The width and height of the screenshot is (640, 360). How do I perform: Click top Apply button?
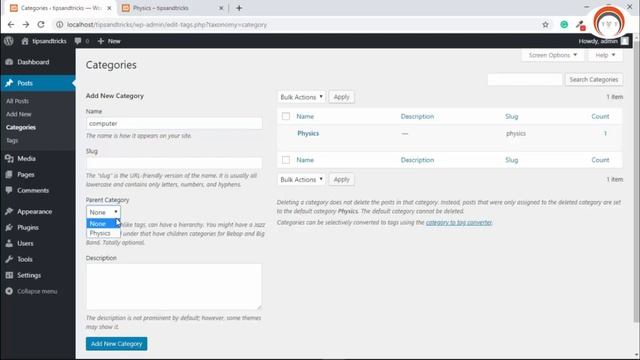pyautogui.click(x=342, y=97)
